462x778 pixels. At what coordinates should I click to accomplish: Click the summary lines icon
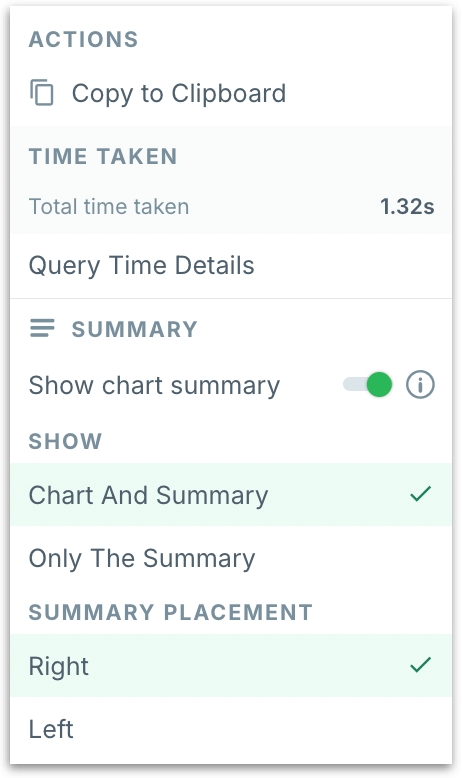[42, 328]
